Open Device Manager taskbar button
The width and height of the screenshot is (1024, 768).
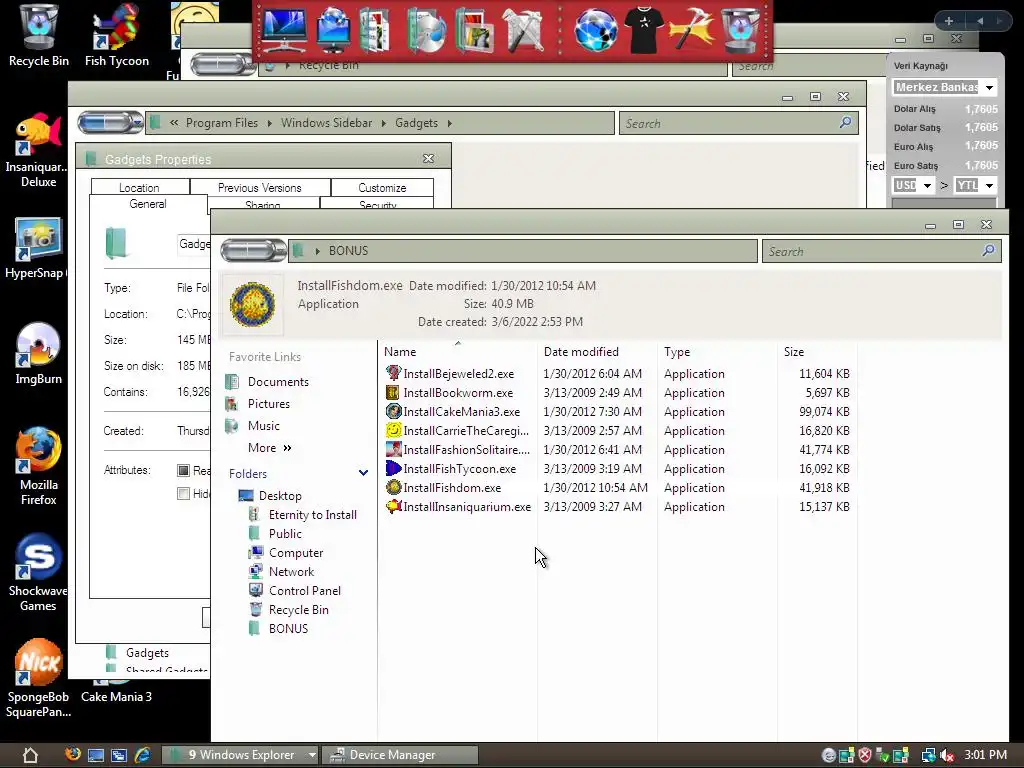click(x=400, y=755)
